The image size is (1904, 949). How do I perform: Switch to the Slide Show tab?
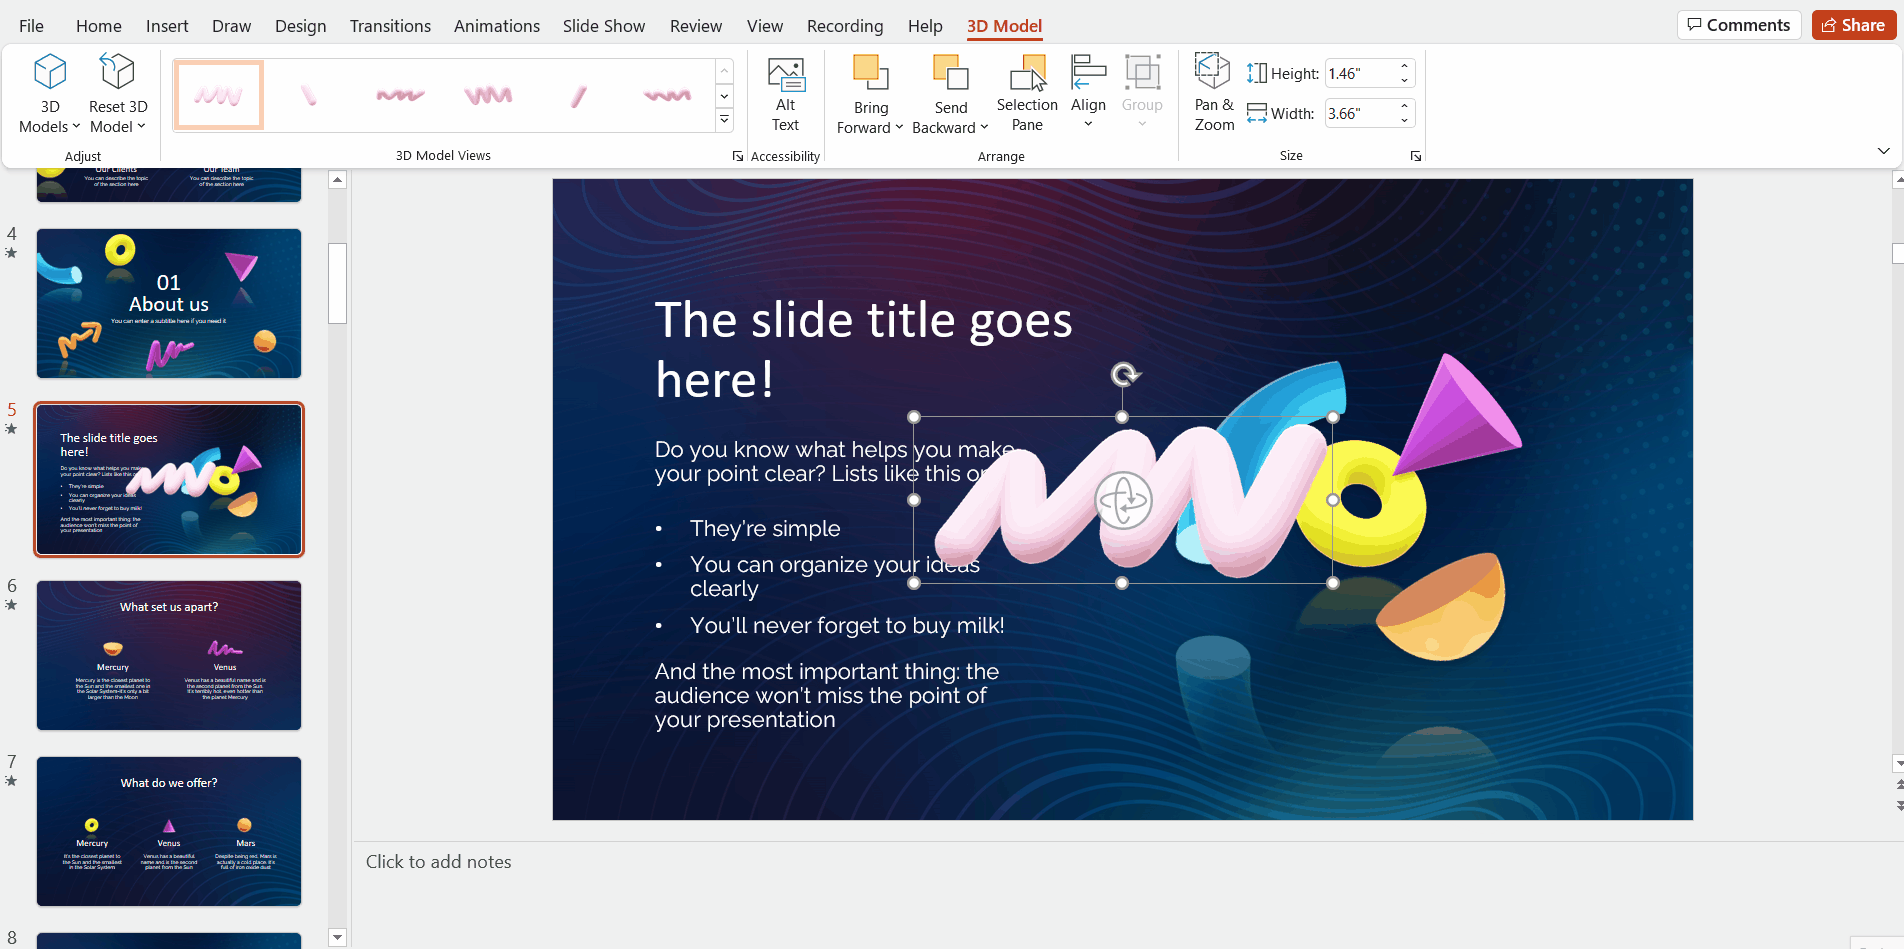coord(603,26)
